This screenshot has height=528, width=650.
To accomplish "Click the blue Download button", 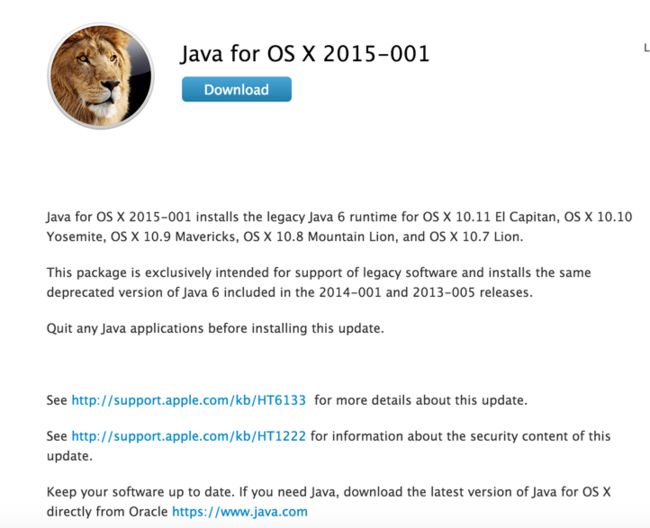I will pos(237,89).
